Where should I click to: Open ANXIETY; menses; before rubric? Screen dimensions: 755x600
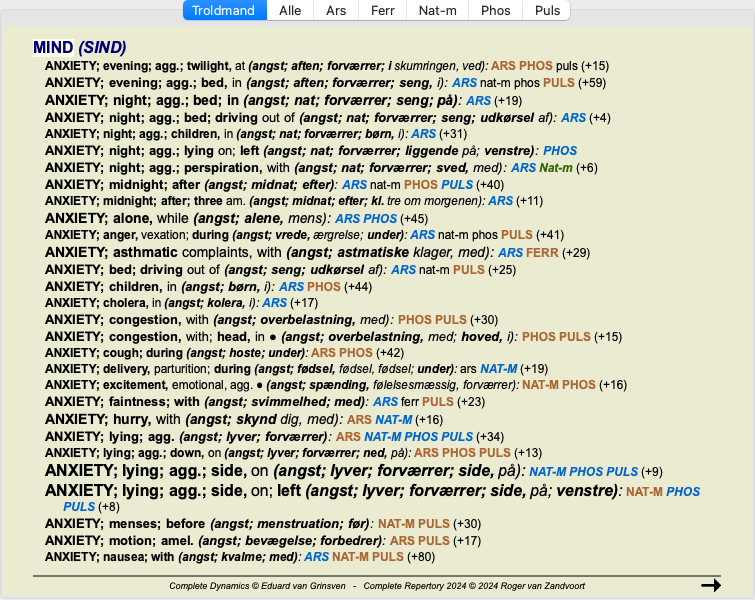click(x=125, y=523)
